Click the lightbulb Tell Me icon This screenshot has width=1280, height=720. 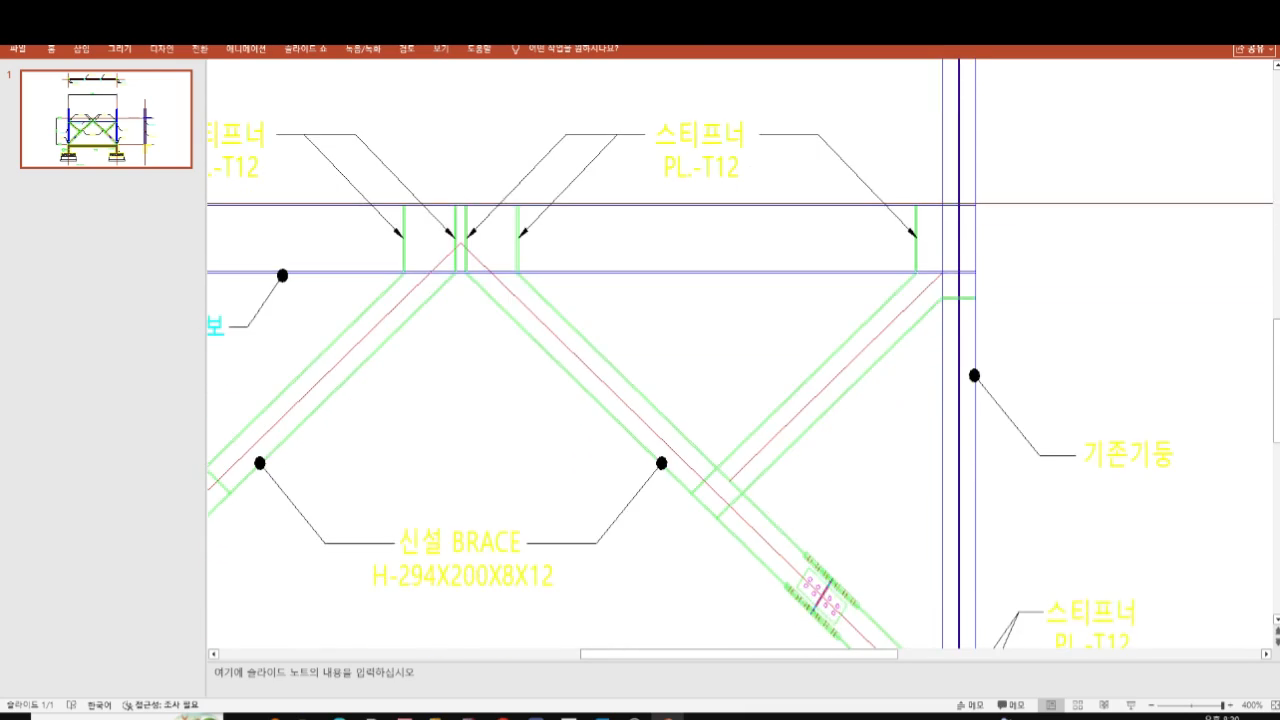(516, 49)
